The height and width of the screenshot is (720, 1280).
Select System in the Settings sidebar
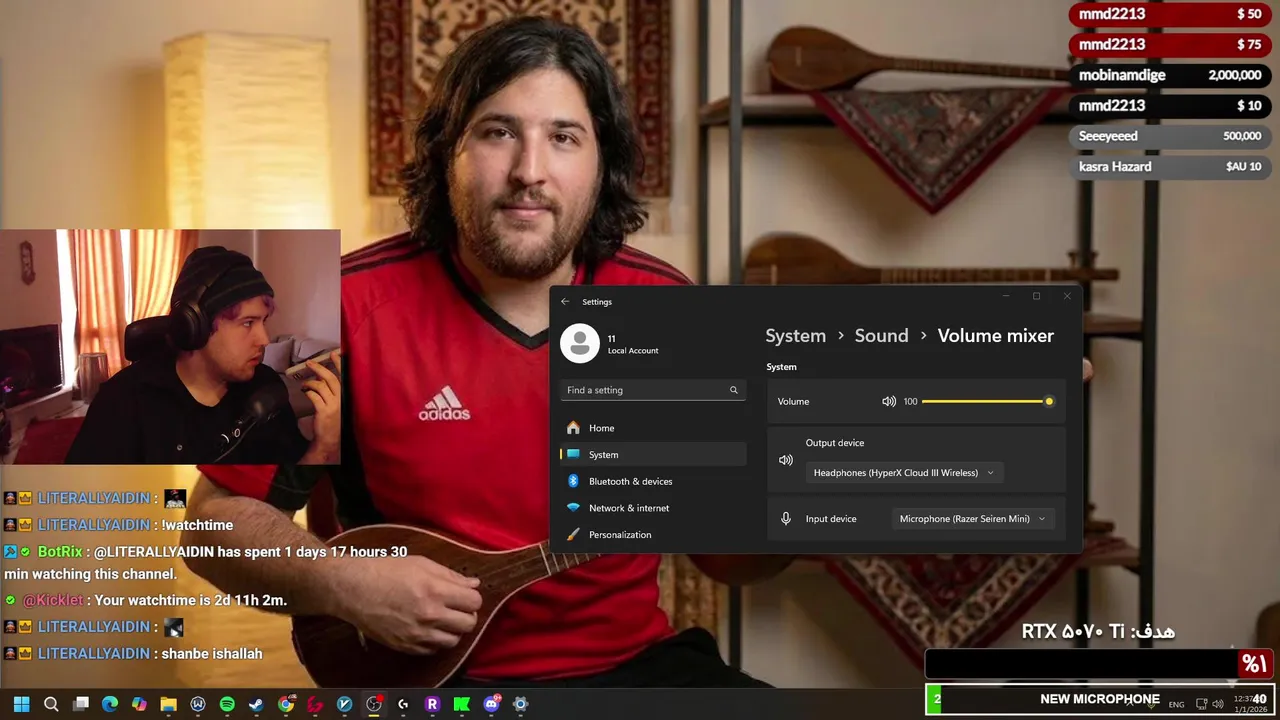(x=653, y=454)
